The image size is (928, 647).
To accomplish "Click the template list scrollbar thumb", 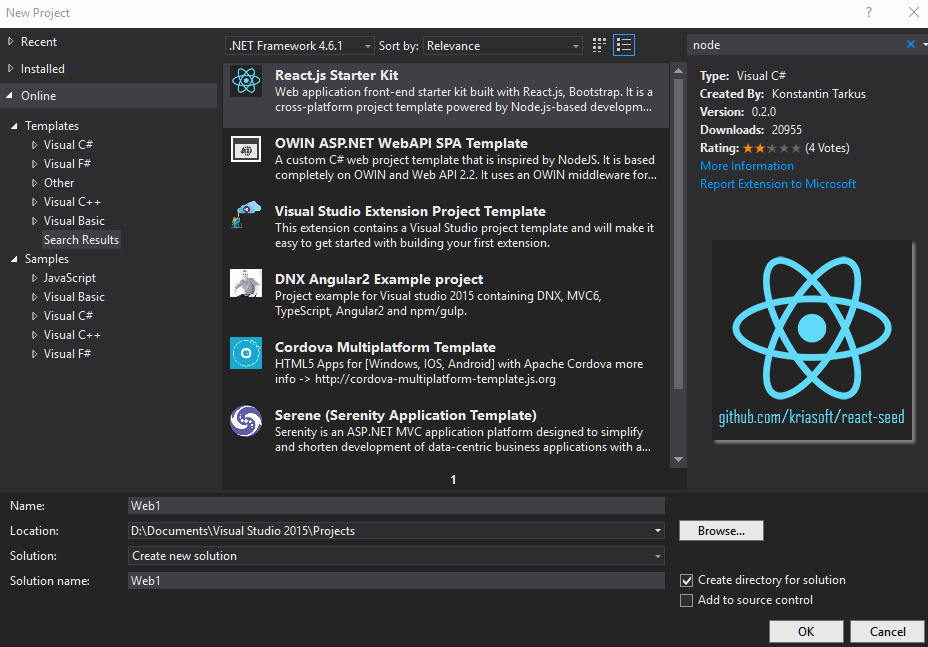I will tap(678, 233).
